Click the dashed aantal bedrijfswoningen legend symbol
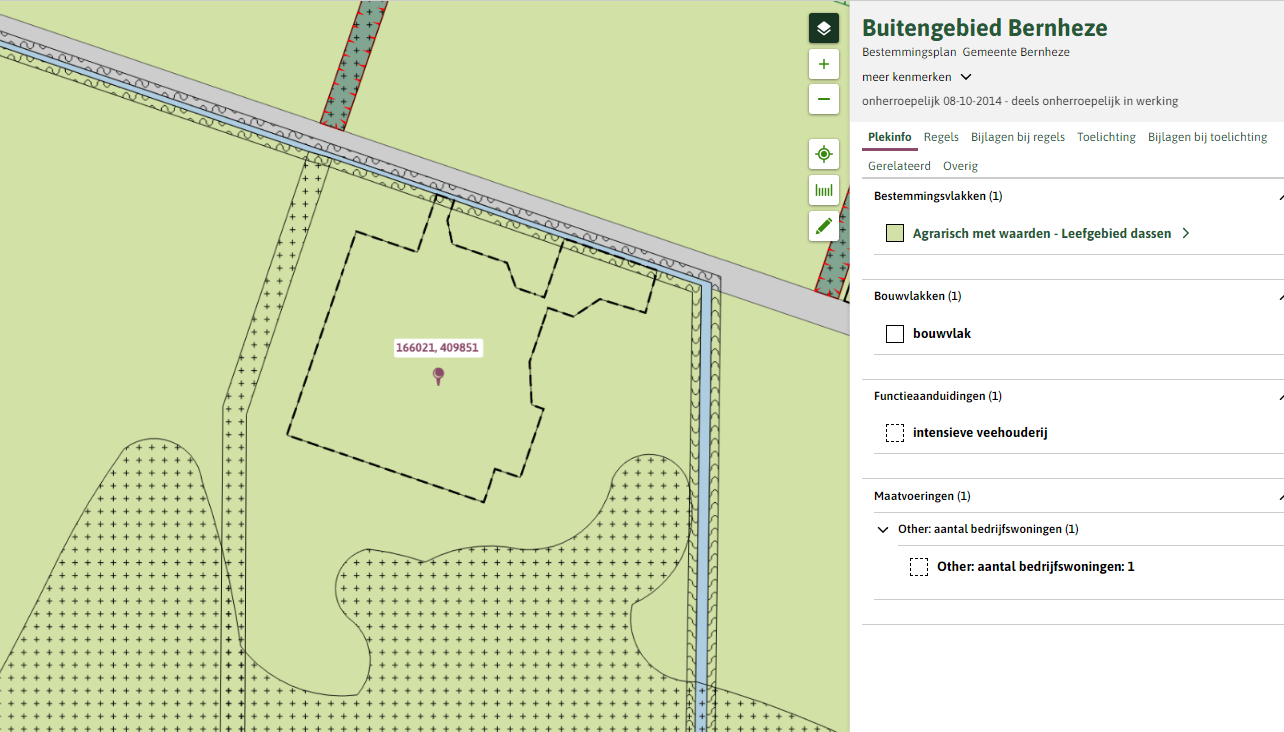Image resolution: width=1284 pixels, height=732 pixels. coord(919,567)
